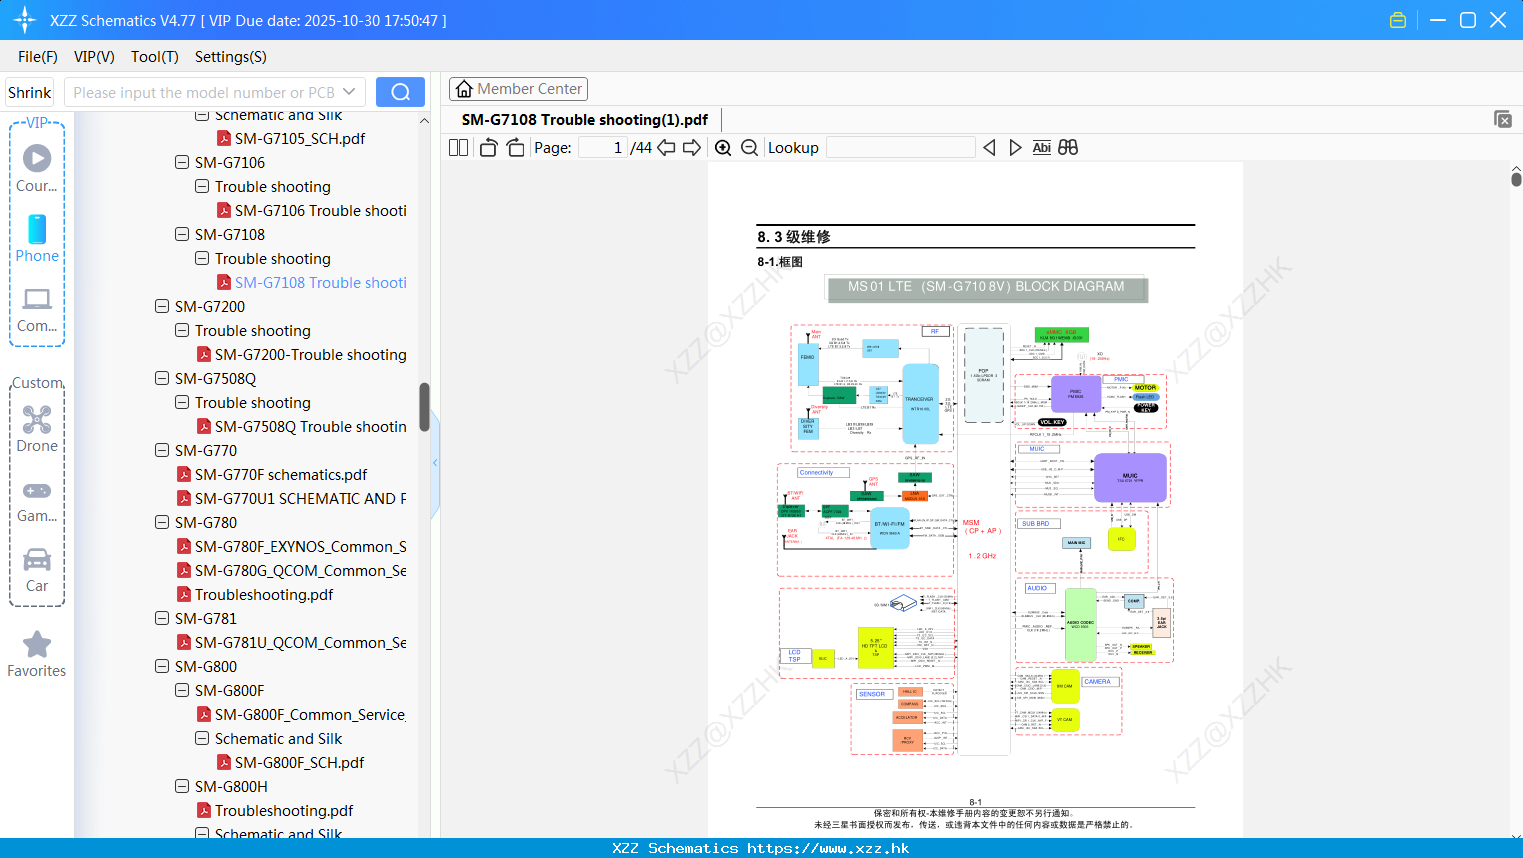Open Troubleshooting.pdf under SM-G800H
1523x858 pixels.
[x=284, y=810]
